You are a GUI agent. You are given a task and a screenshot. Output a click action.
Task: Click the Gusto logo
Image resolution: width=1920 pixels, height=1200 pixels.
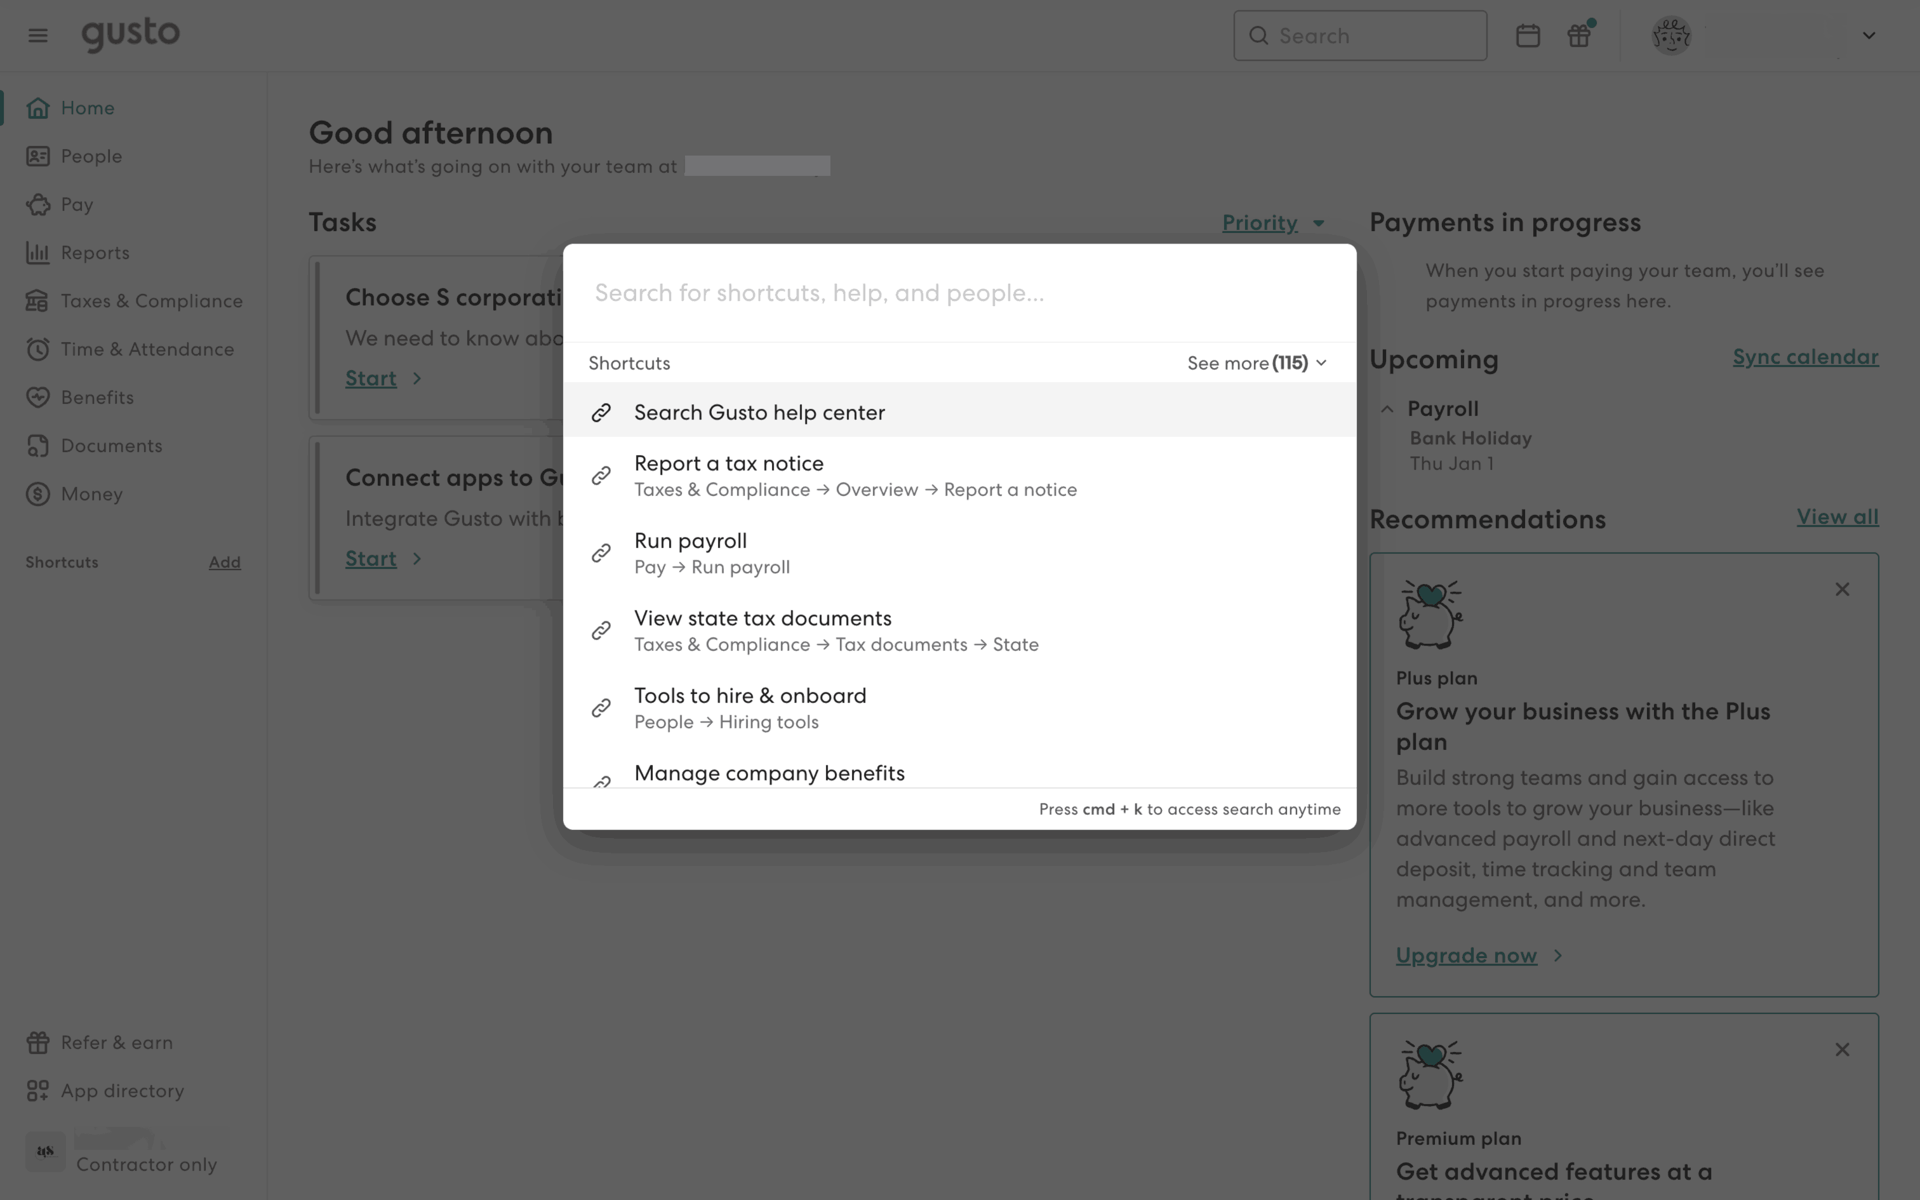tap(130, 35)
